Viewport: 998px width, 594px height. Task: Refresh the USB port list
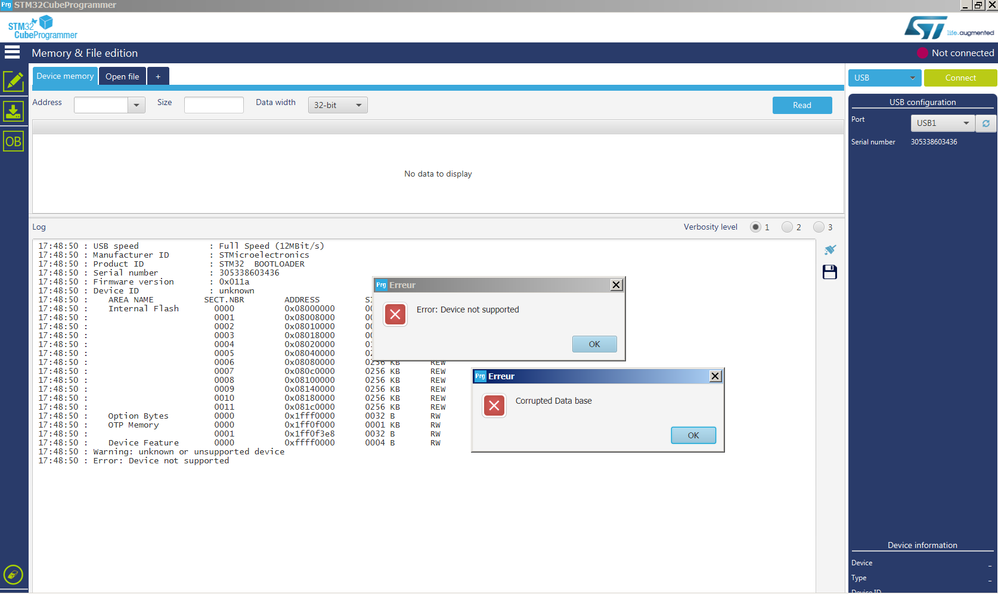[986, 124]
